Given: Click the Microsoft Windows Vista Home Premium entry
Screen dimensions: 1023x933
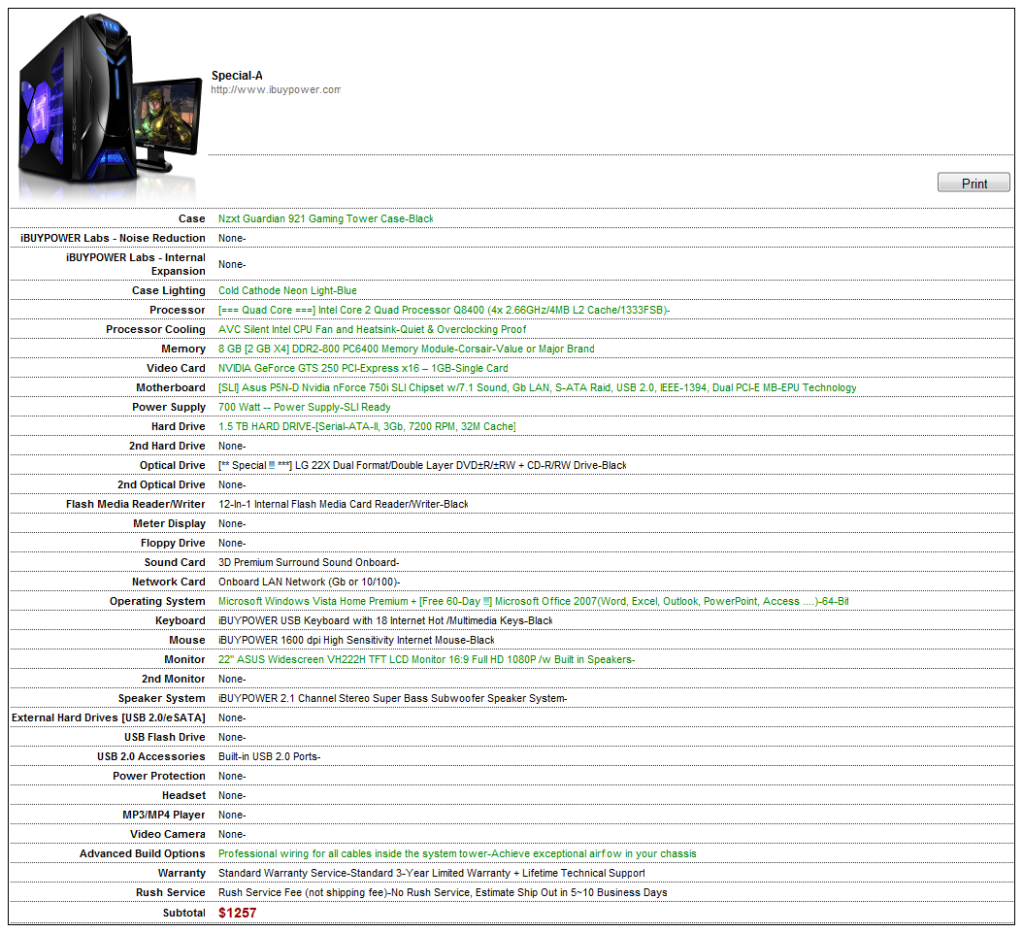Looking at the screenshot, I should [533, 602].
